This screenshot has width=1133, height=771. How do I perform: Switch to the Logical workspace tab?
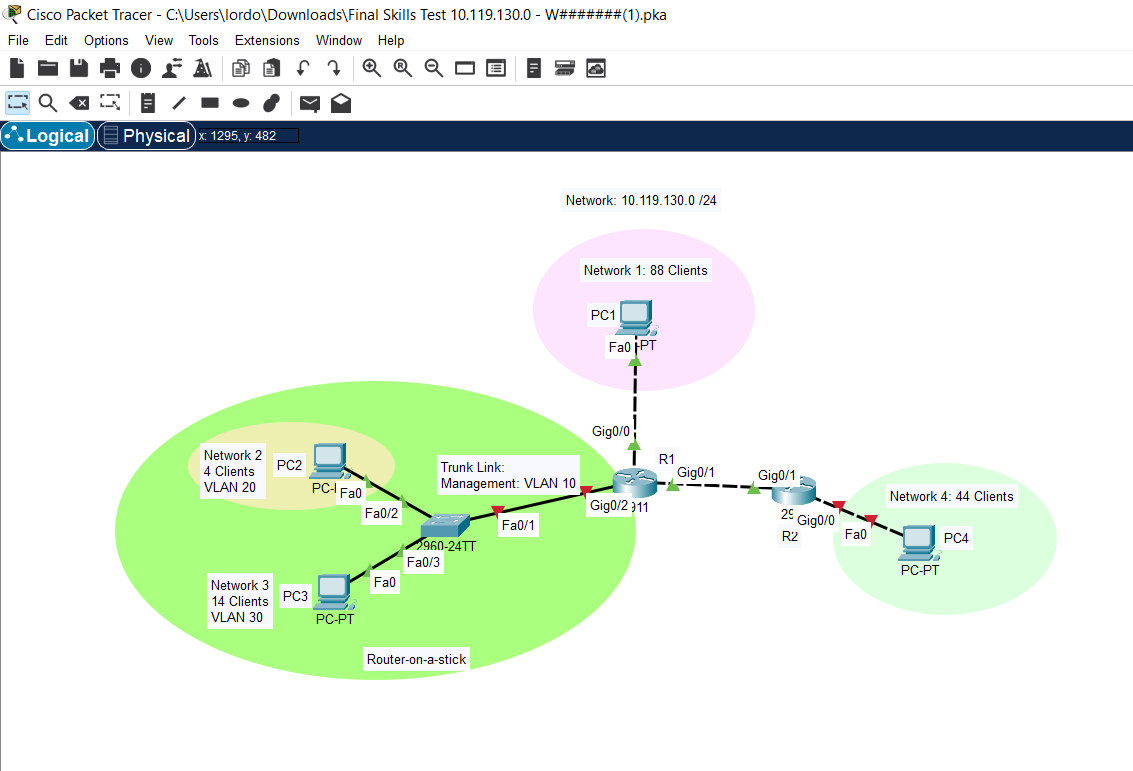47,135
